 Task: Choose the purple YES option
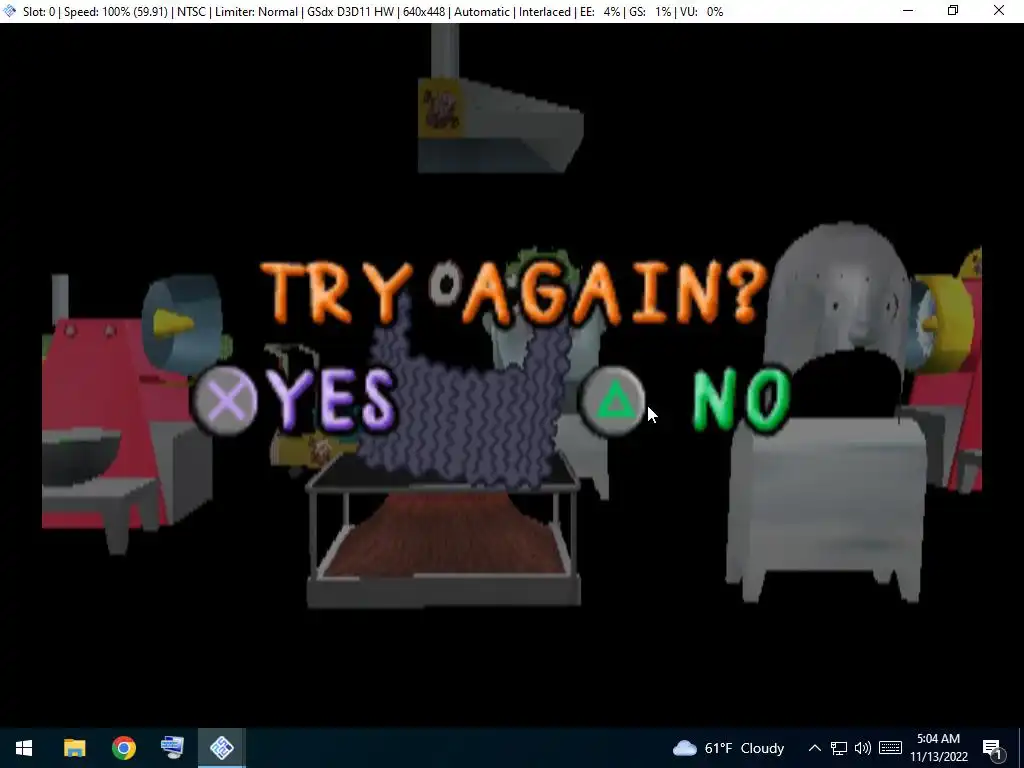332,400
